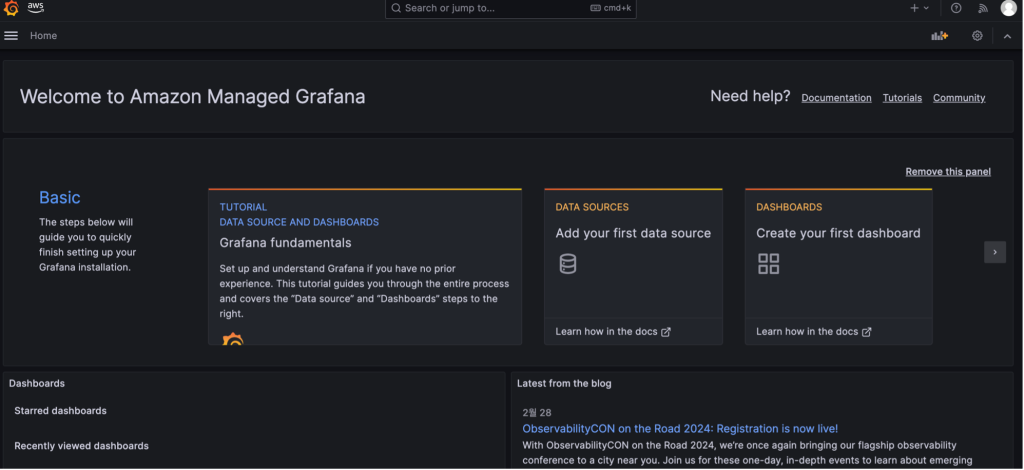Image resolution: width=1024 pixels, height=470 pixels.
Task: Click the Basic heading
Action: tap(60, 197)
